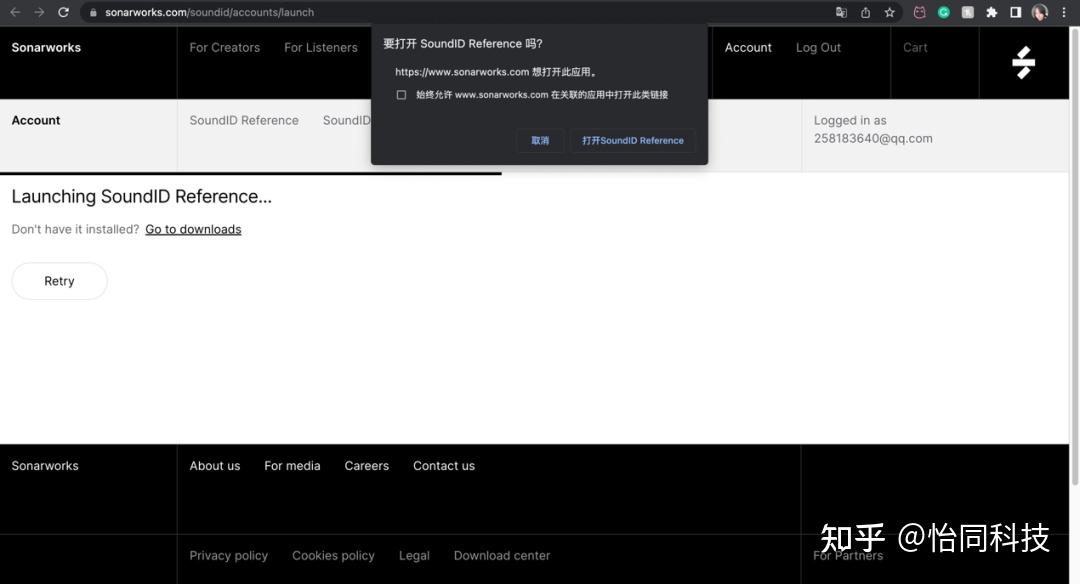
Task: Share the page using the share icon
Action: click(x=865, y=12)
